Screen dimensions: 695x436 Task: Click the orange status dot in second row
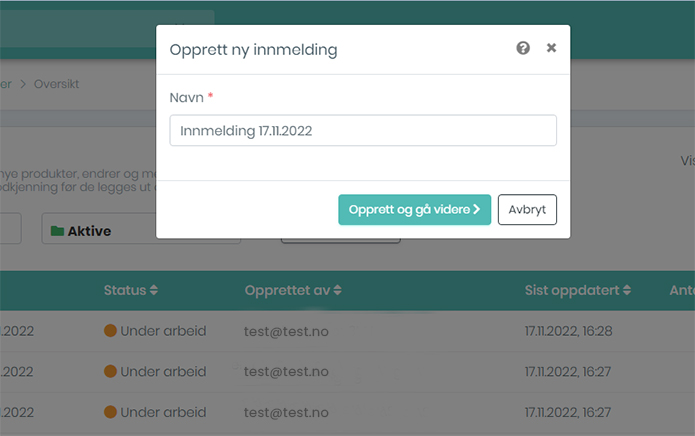(110, 372)
